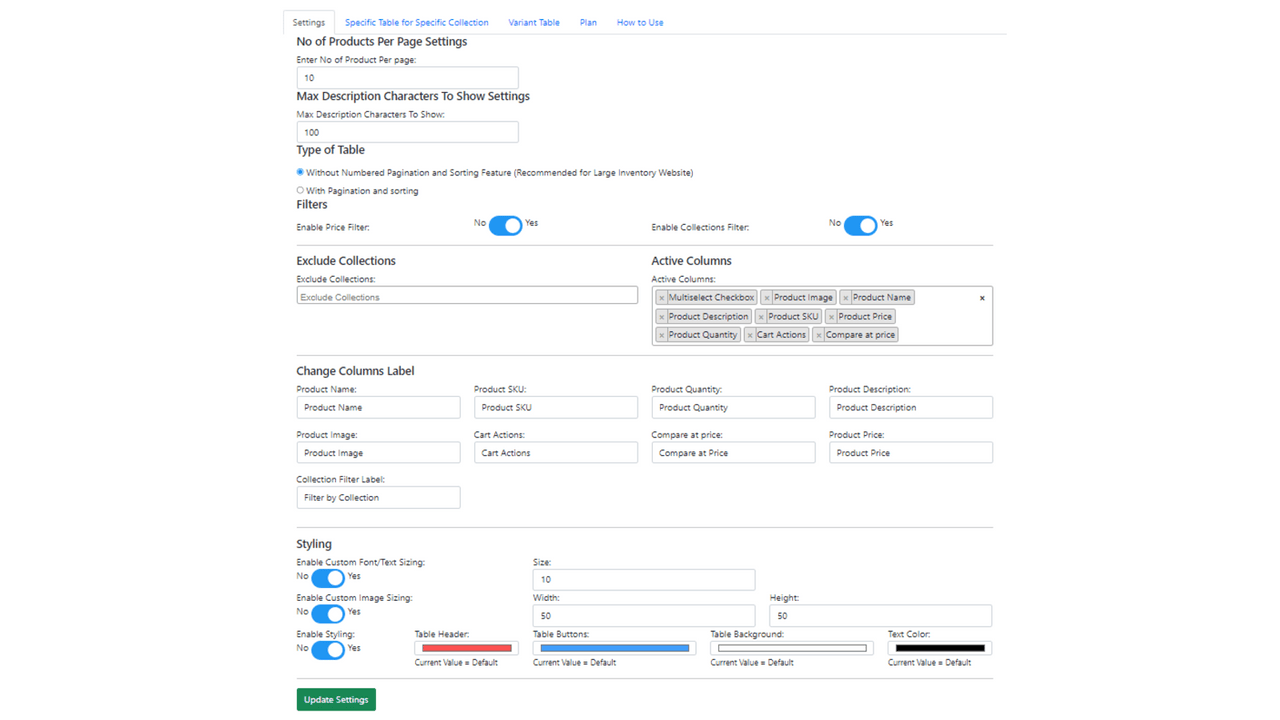Click the Update Settings button

coord(336,700)
